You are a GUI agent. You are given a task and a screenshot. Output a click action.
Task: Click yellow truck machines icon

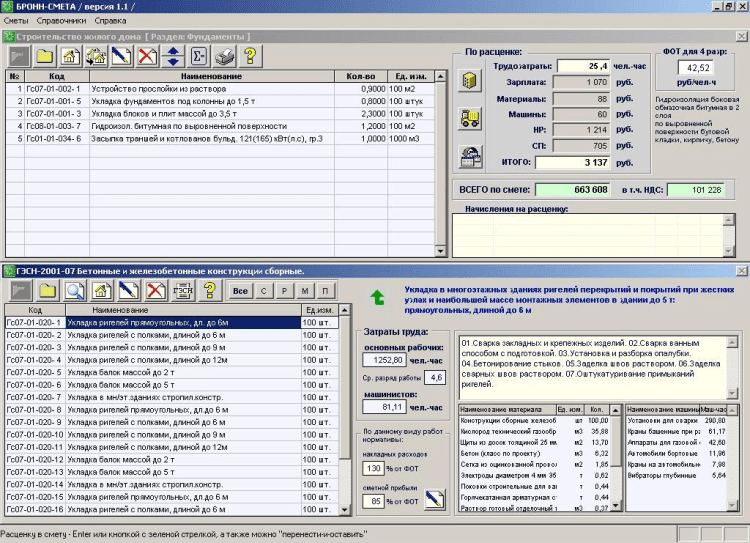470,119
